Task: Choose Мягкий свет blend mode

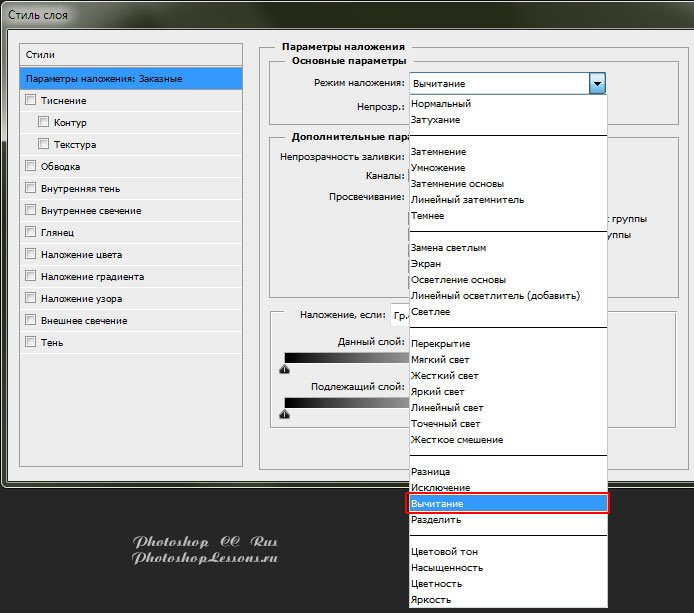Action: (440, 360)
